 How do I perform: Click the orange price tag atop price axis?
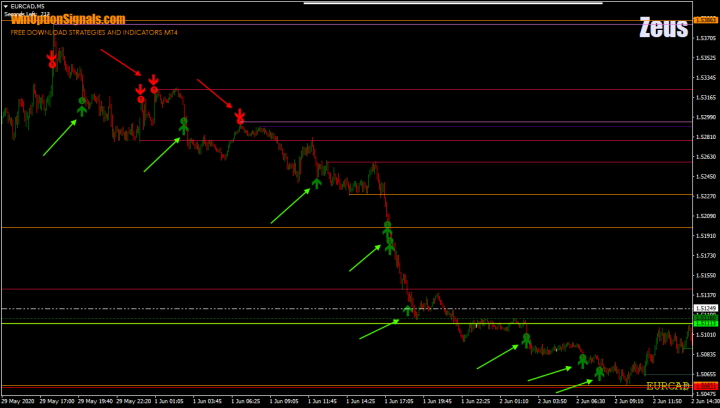(706, 19)
